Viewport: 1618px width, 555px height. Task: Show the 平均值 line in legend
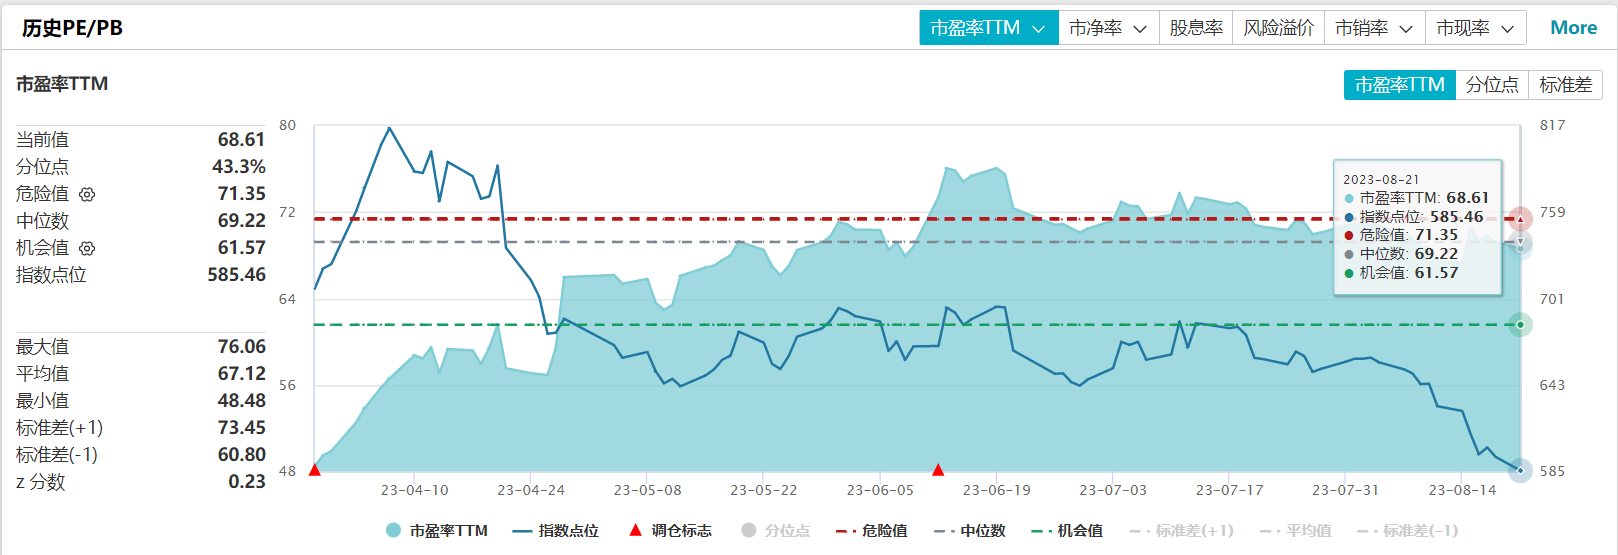(1296, 531)
